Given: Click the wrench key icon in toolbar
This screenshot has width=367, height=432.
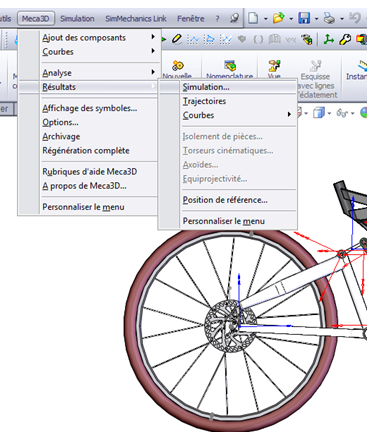Looking at the screenshot, I should click(345, 39).
